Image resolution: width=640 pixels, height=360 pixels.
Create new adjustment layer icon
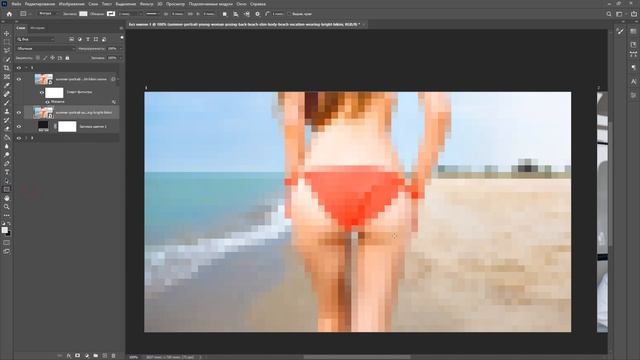pos(87,356)
